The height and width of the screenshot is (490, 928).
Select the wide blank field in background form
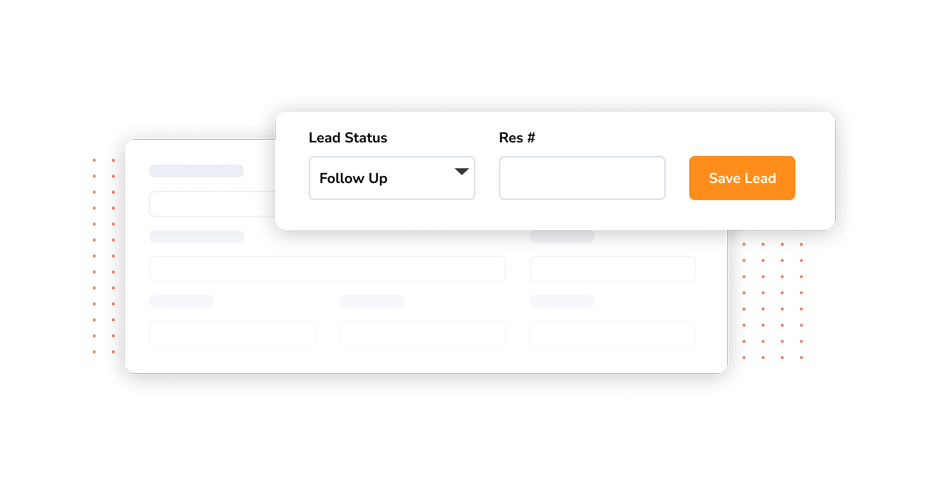[327, 269]
